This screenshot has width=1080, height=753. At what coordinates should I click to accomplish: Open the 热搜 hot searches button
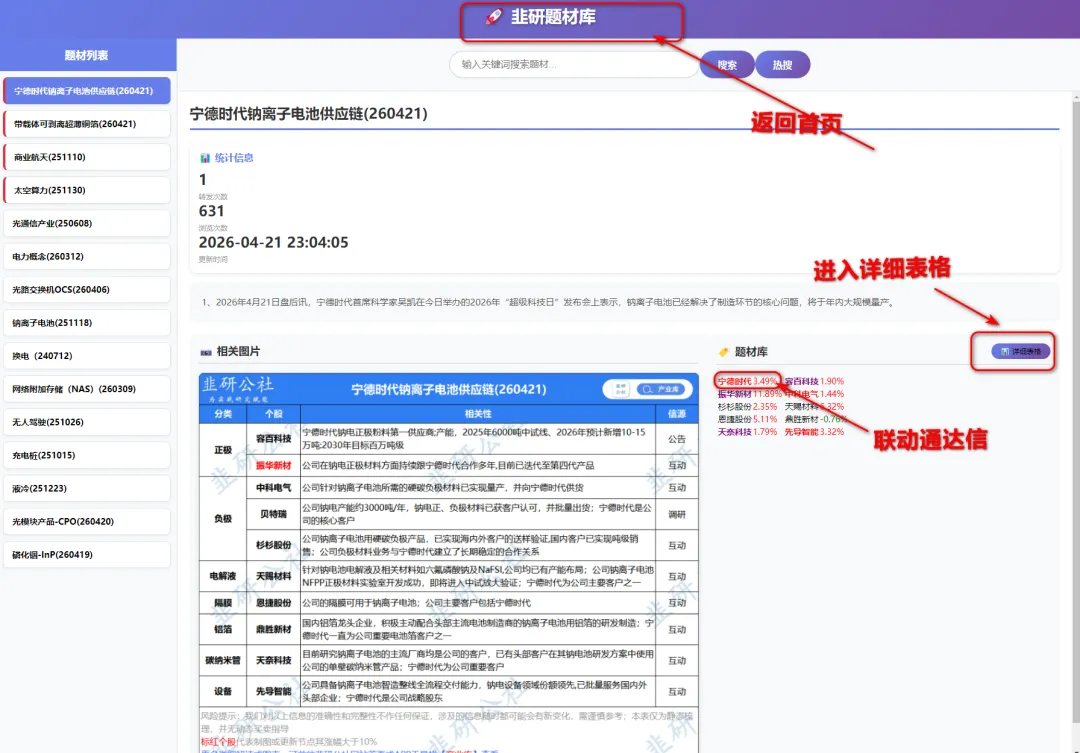(x=782, y=65)
